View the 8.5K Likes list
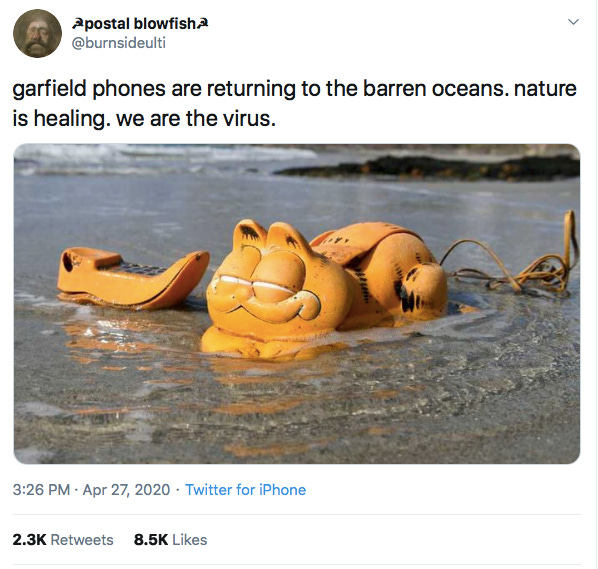598x569 pixels. click(x=170, y=540)
